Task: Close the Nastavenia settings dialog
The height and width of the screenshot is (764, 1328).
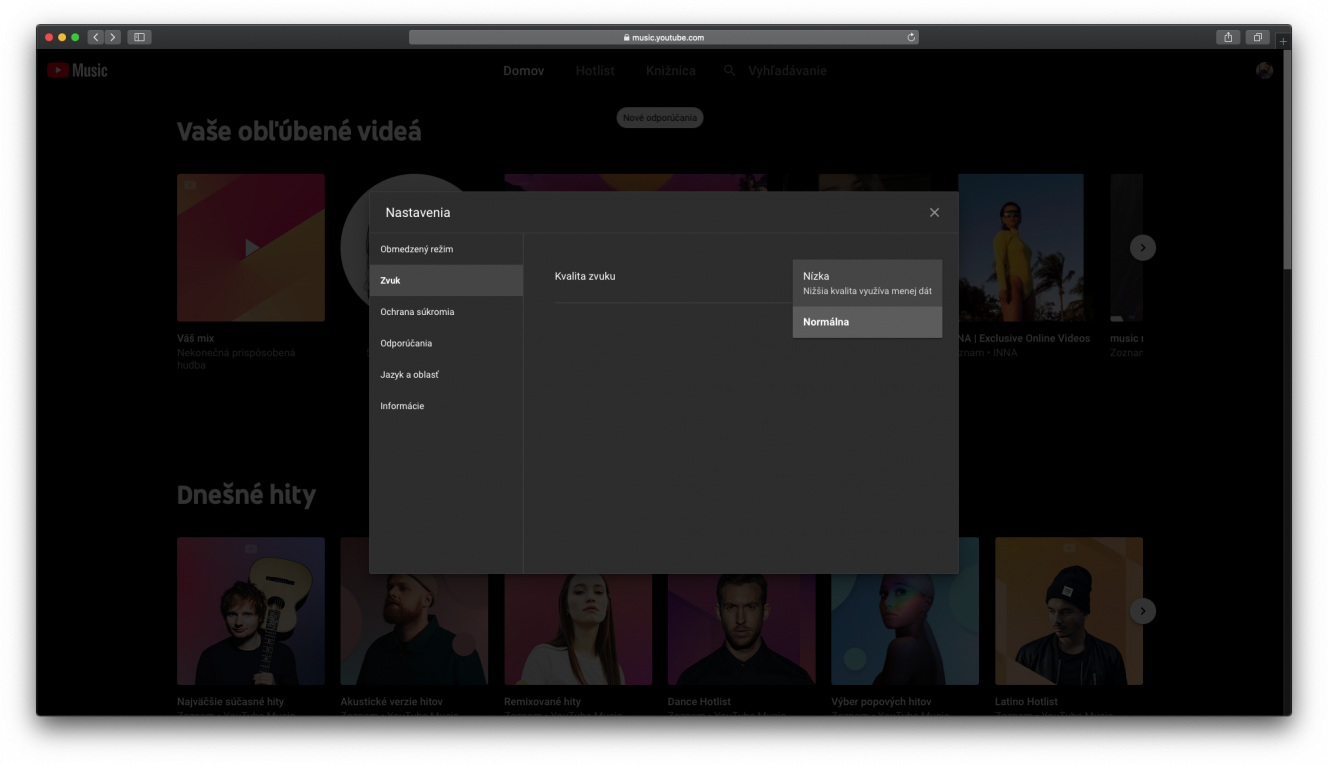Action: [934, 212]
